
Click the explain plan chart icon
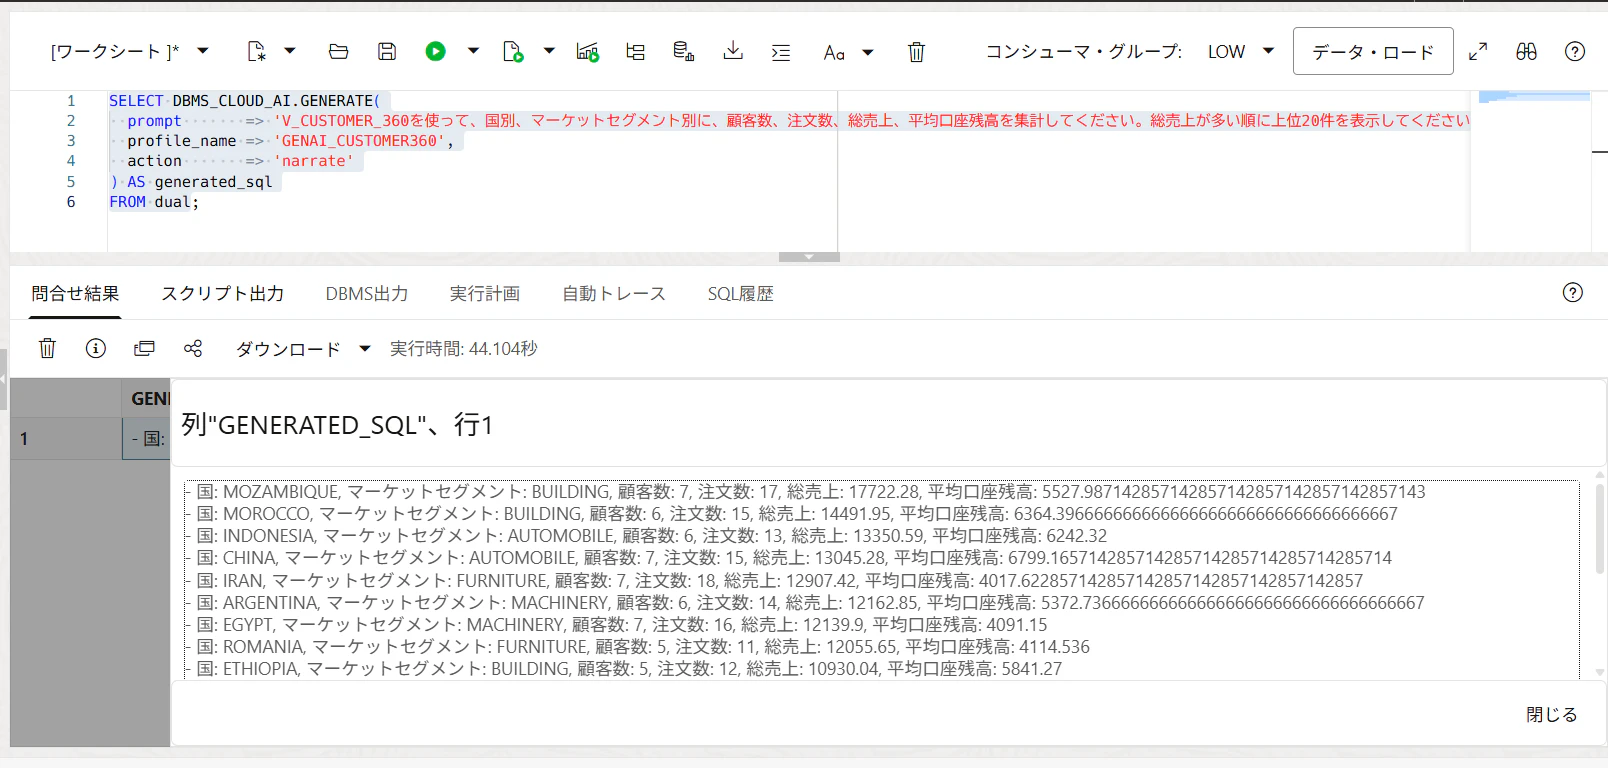[588, 51]
